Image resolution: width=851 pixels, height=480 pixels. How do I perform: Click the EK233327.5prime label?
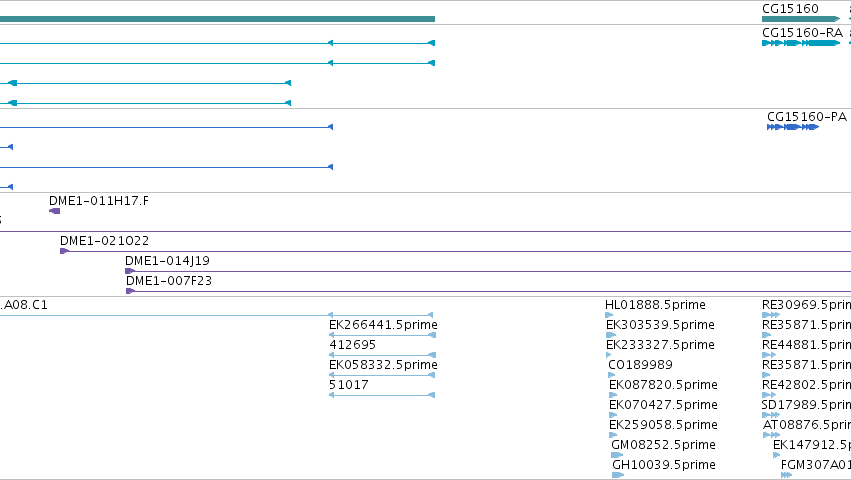(660, 345)
